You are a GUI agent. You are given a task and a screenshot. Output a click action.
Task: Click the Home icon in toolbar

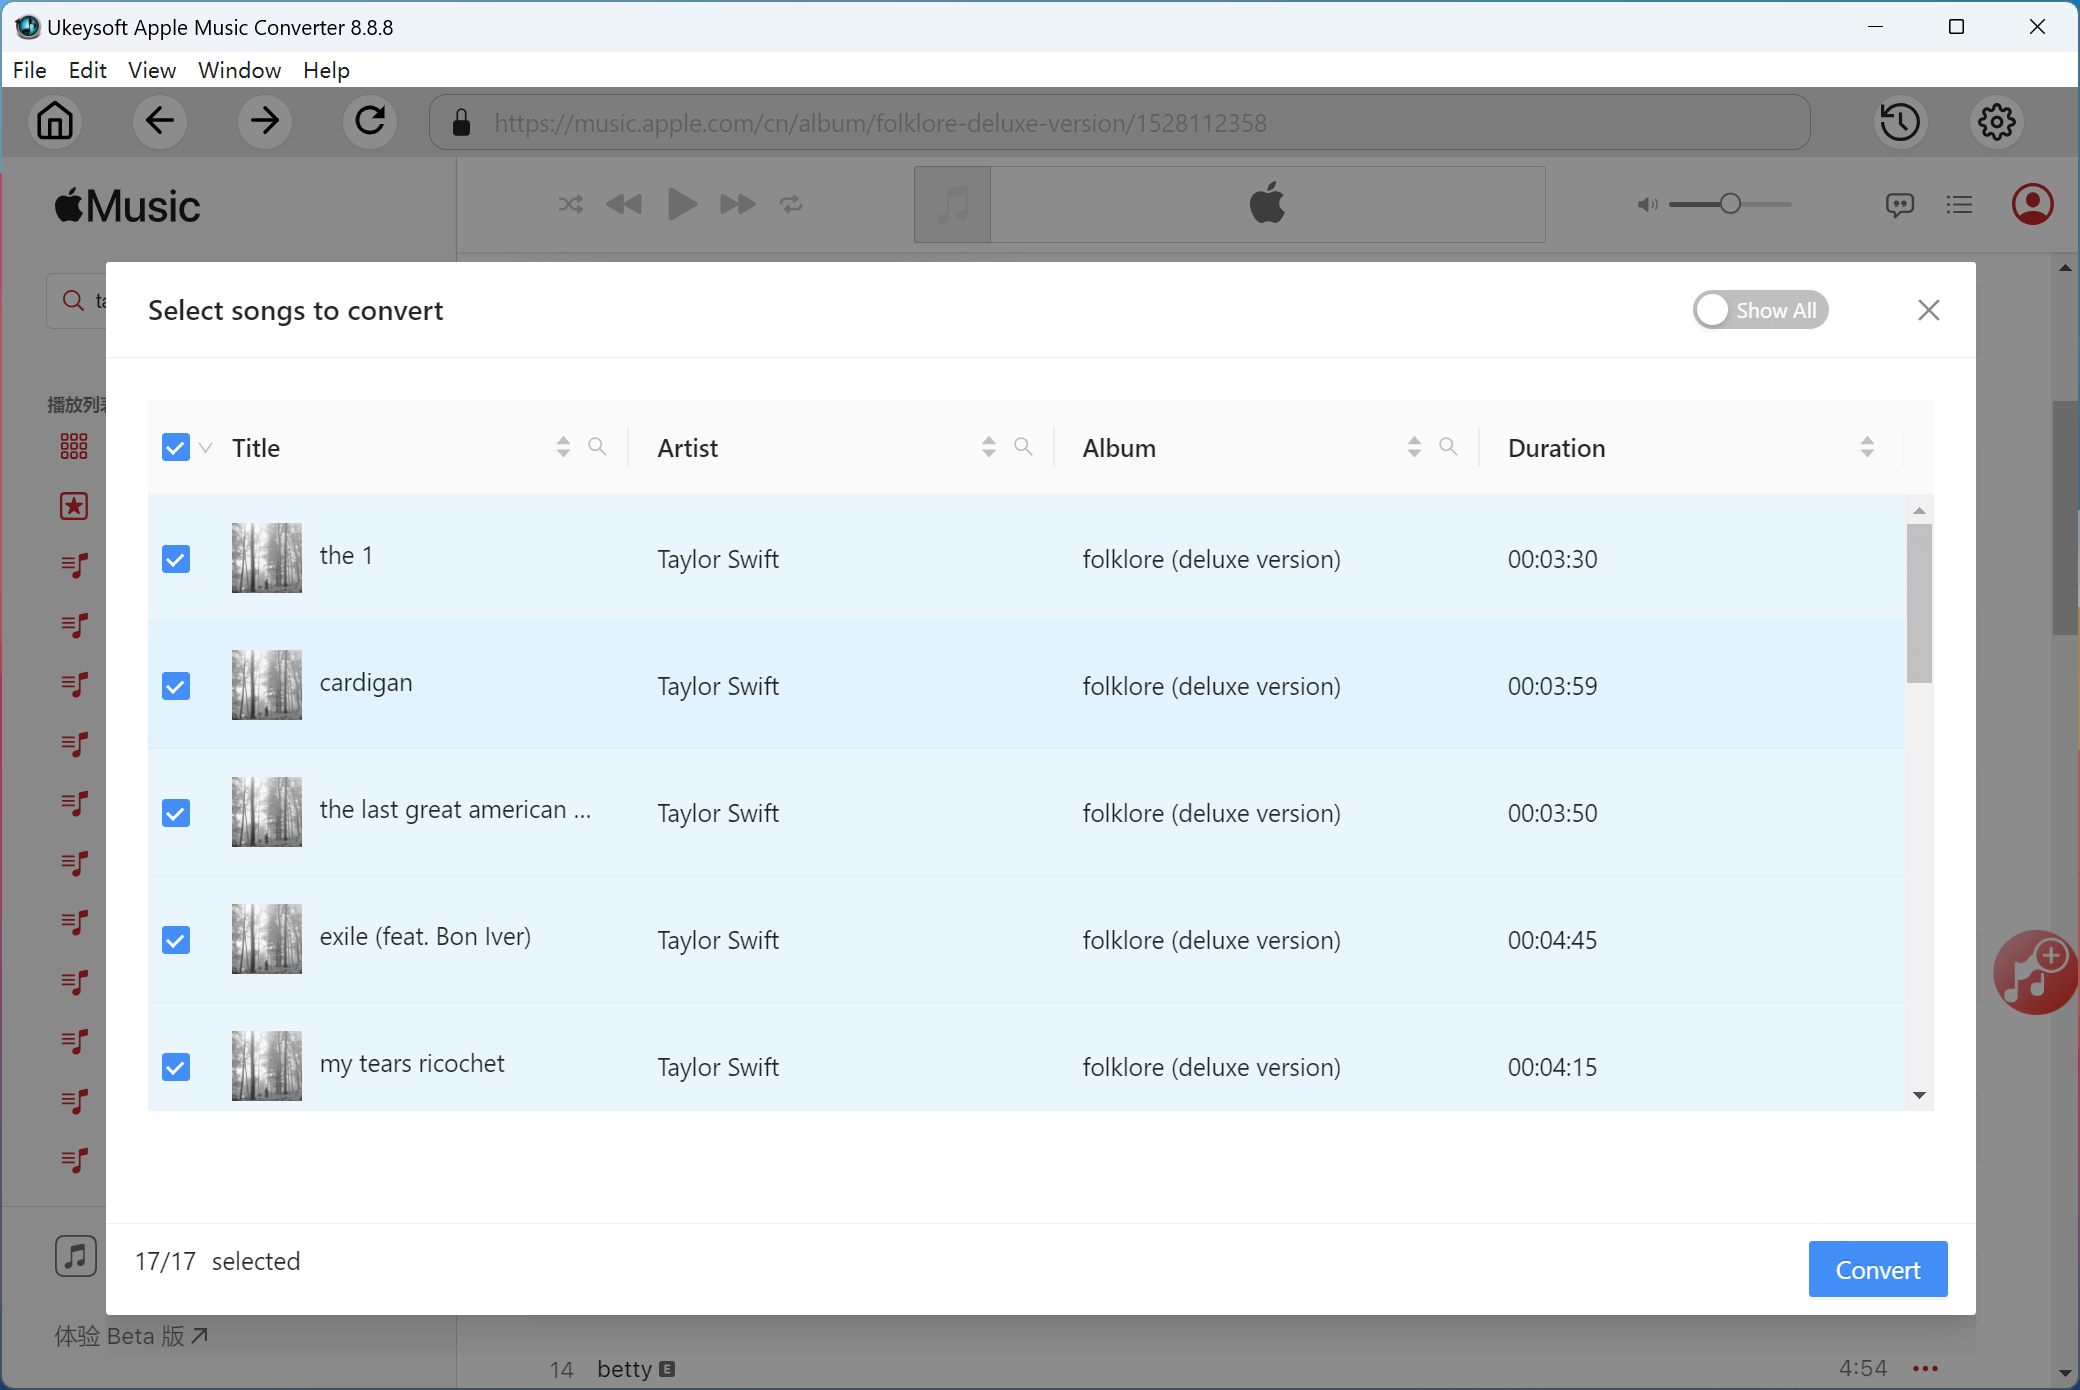(55, 122)
